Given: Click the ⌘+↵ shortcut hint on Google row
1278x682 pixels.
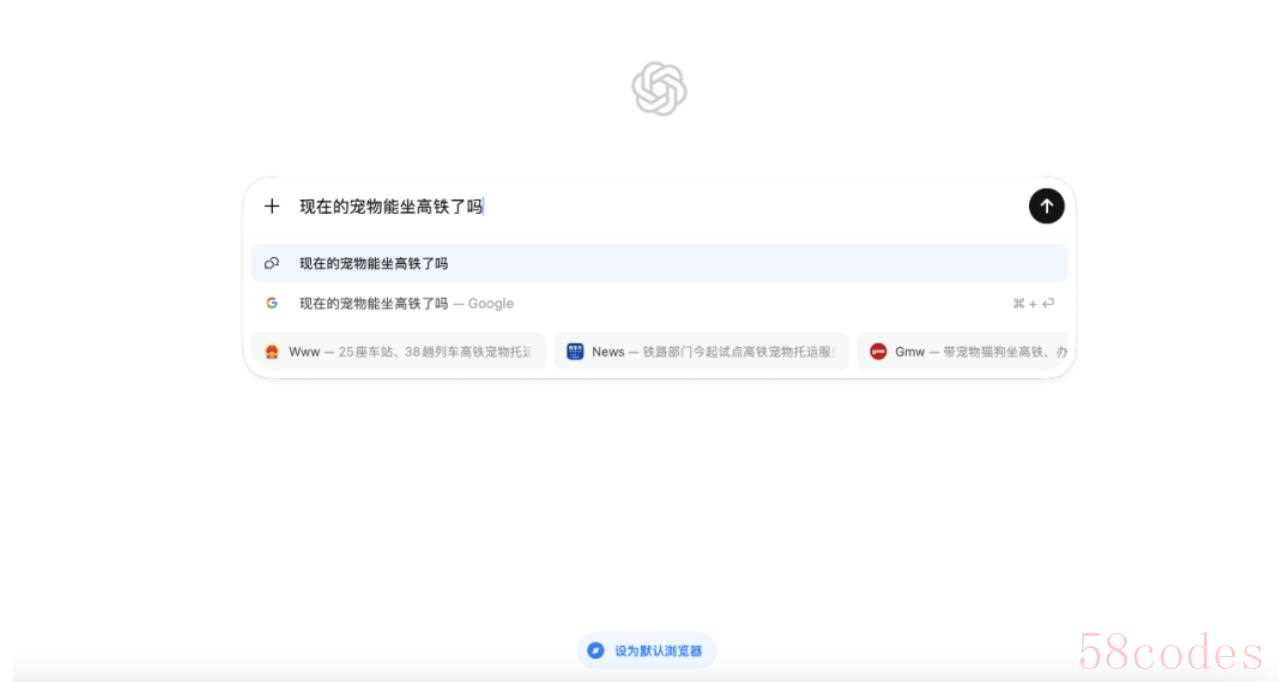Looking at the screenshot, I should tap(1033, 303).
